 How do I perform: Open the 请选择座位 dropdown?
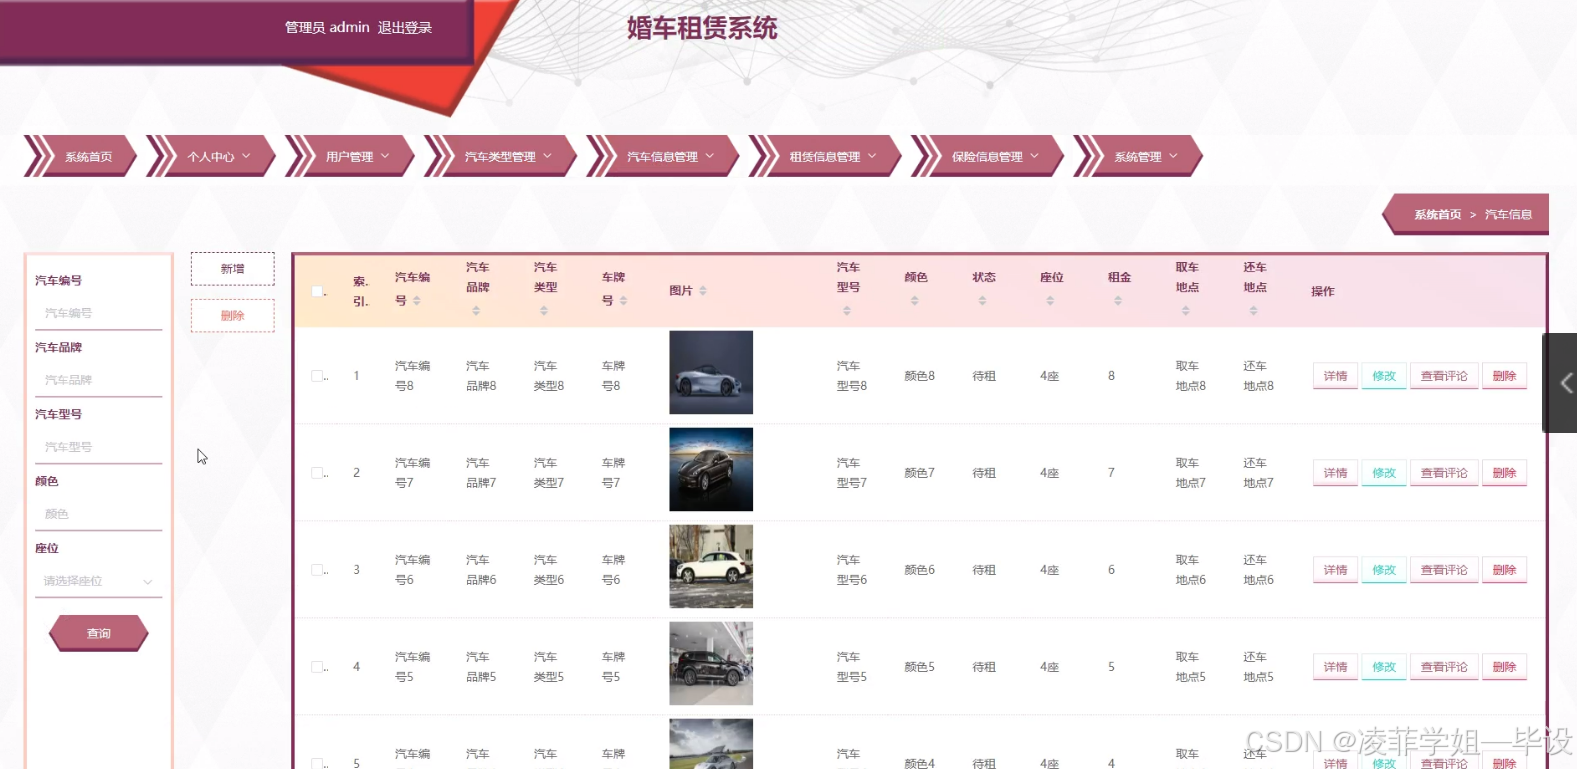98,581
